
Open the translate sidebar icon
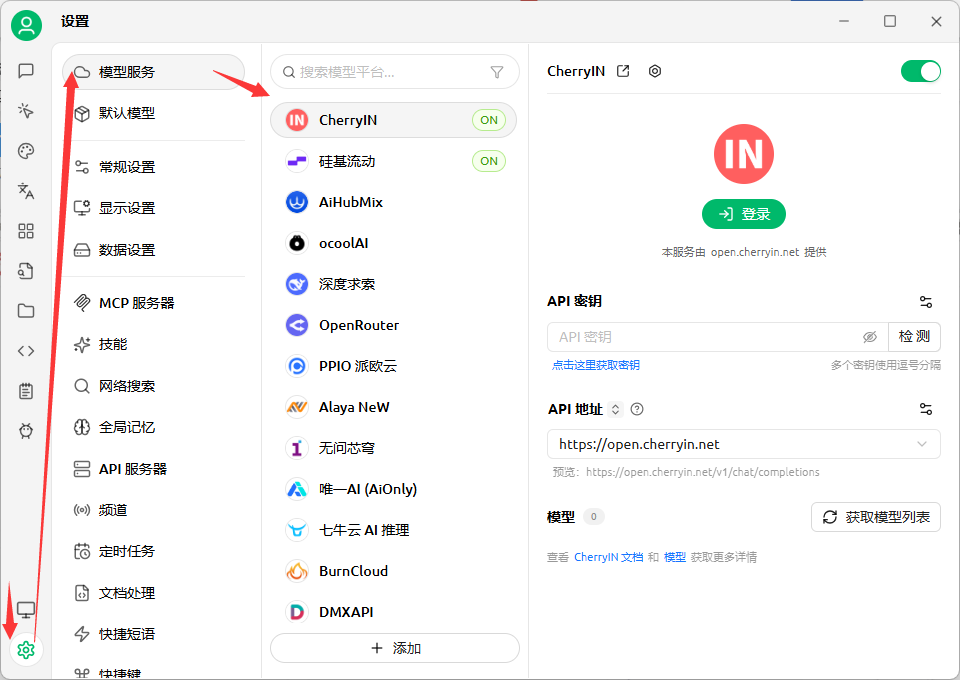[x=26, y=191]
